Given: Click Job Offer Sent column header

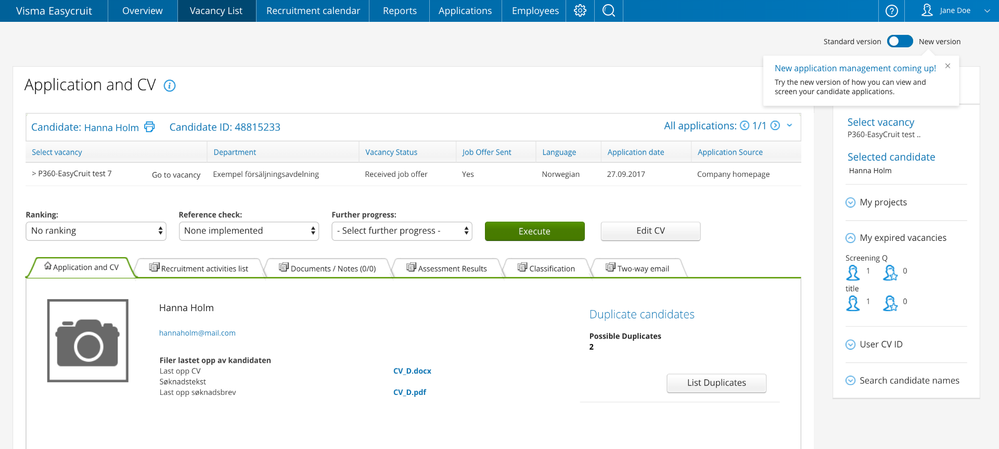Looking at the screenshot, I should 487,152.
